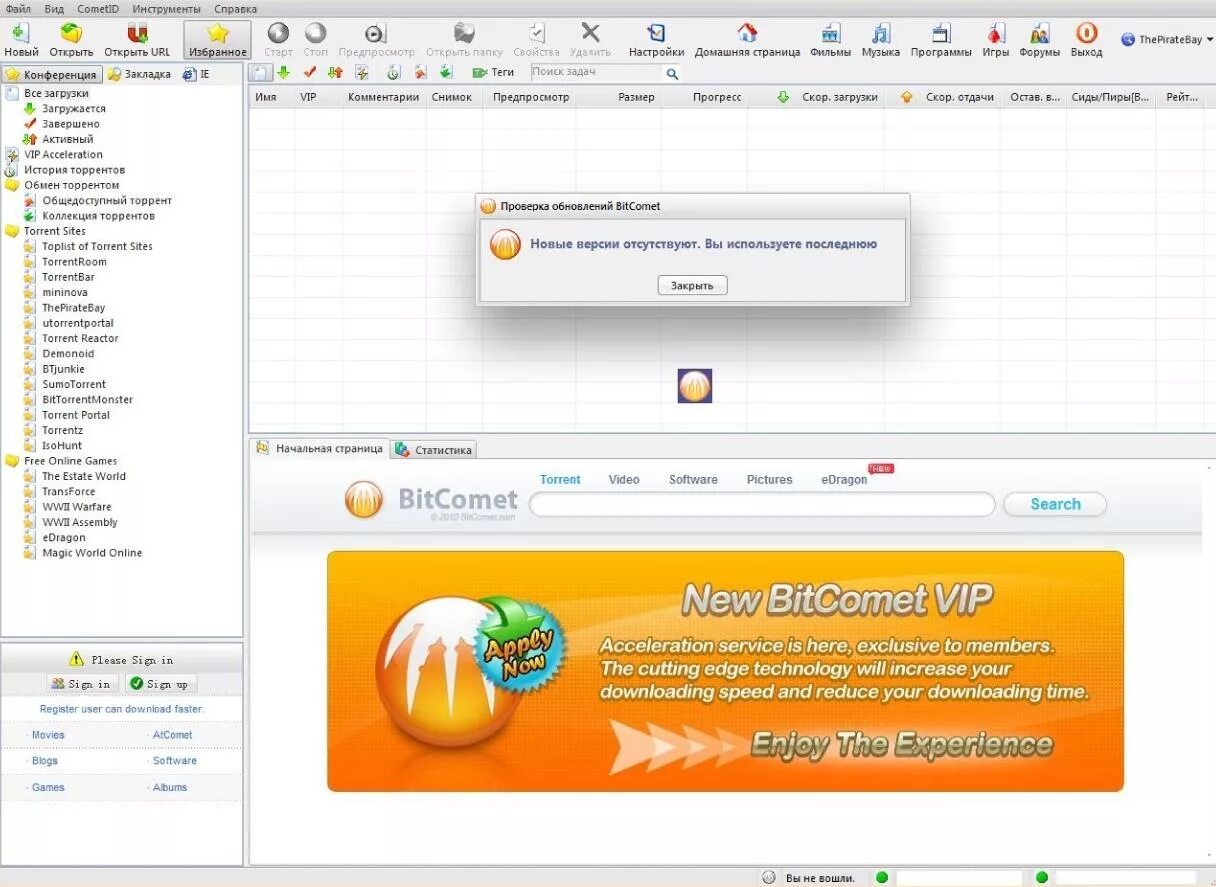
Task: Click the Открыть toolbar icon
Action: coord(71,39)
